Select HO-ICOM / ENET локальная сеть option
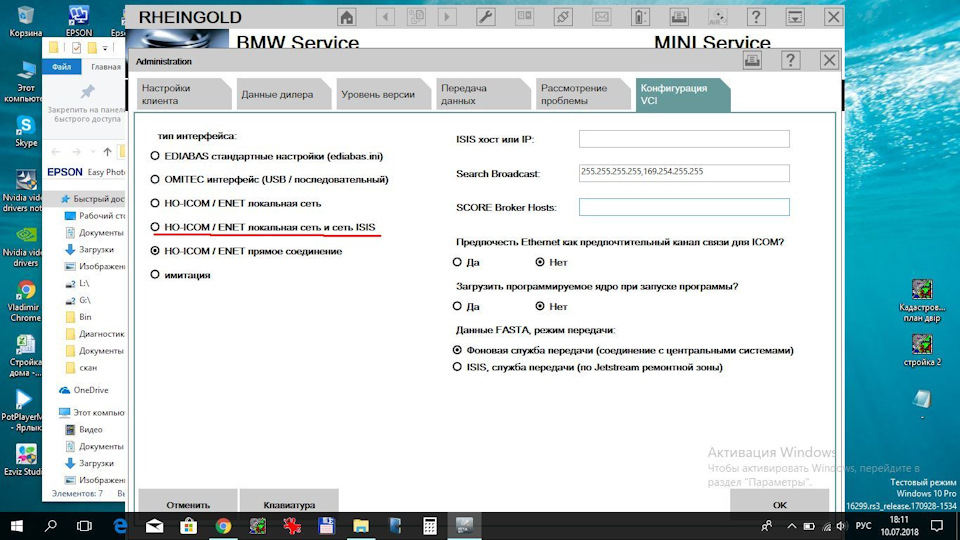960x540 pixels. (155, 203)
